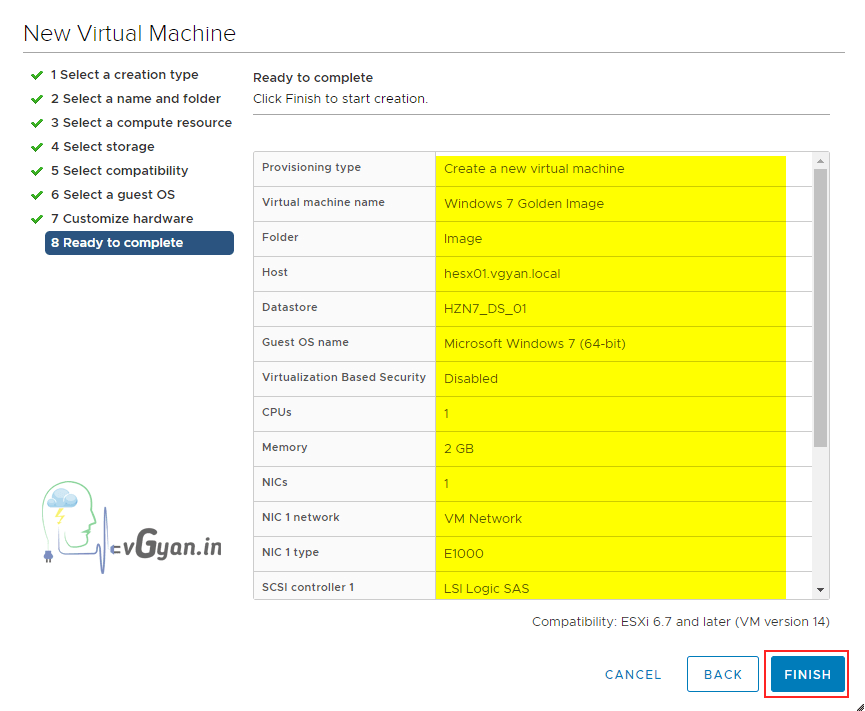Select the Virtual machine name value cell
Screen dimensions: 865x711
click(610, 204)
